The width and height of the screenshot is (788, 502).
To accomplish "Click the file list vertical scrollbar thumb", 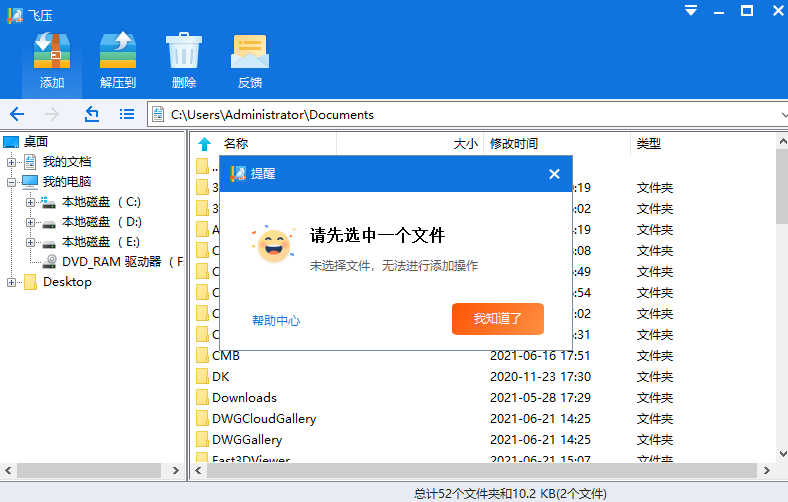I will click(x=782, y=186).
